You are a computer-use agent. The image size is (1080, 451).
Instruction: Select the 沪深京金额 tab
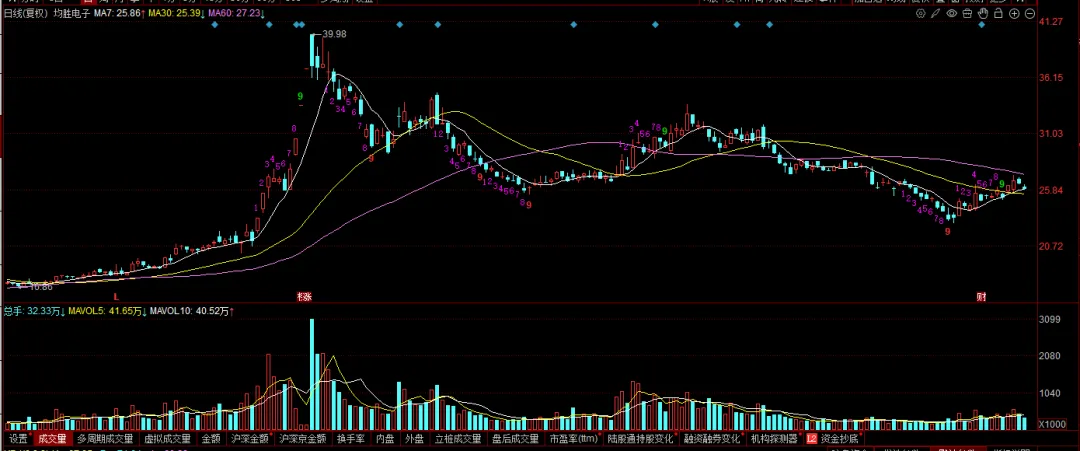pyautogui.click(x=302, y=438)
